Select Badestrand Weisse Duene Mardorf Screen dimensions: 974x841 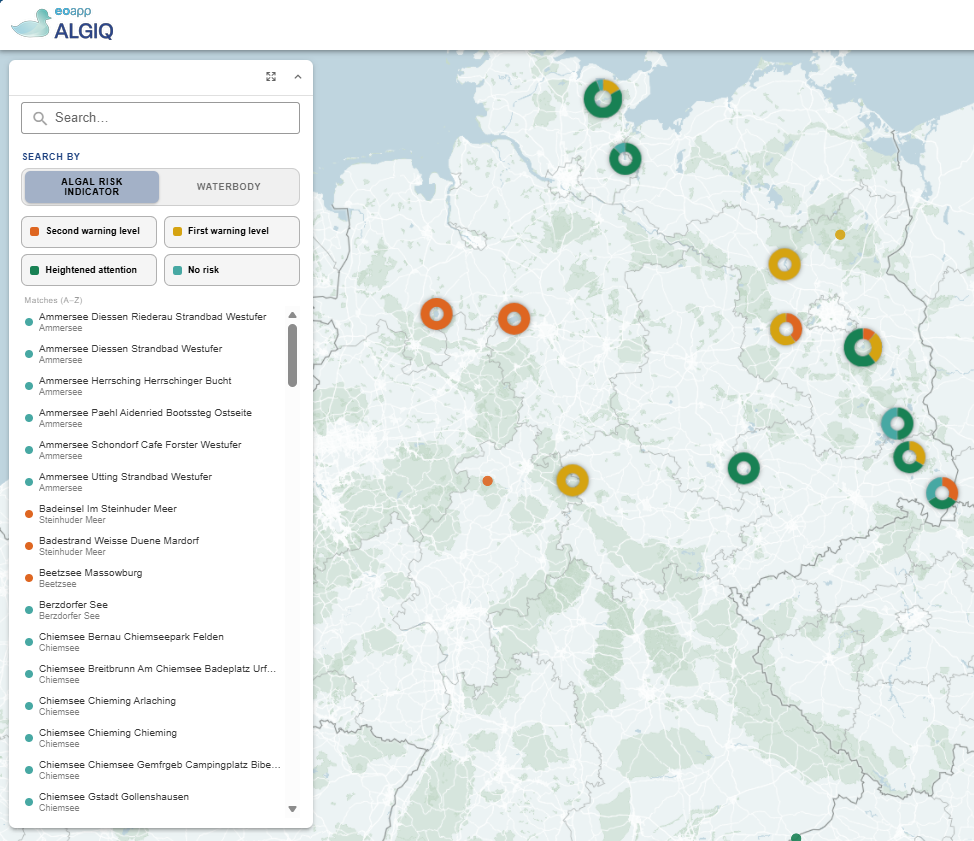(153, 546)
